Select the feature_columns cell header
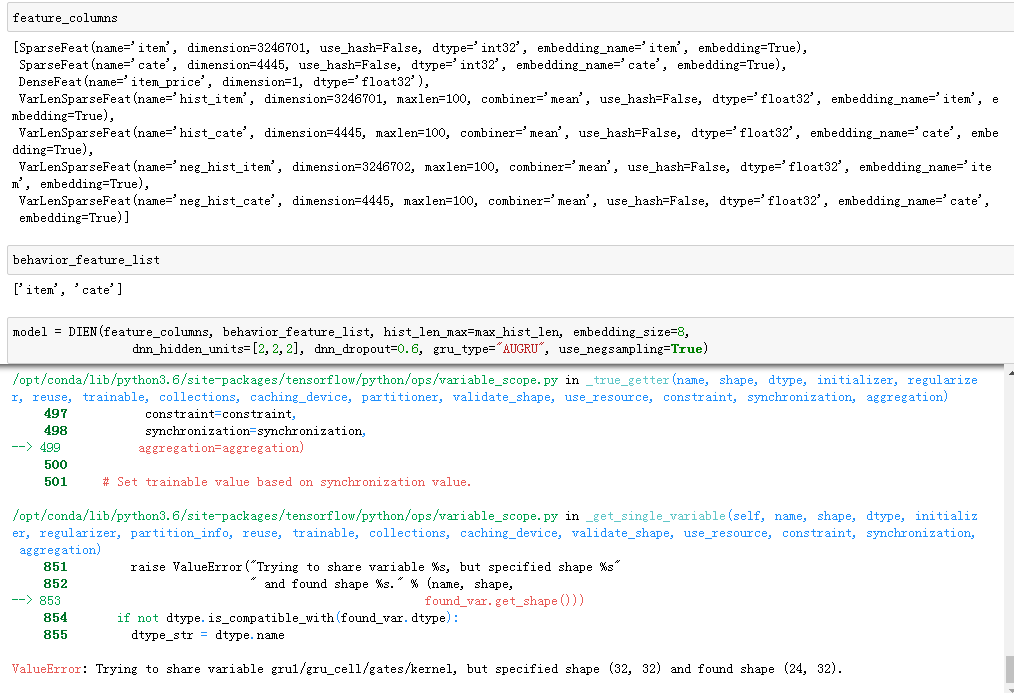 (65, 17)
